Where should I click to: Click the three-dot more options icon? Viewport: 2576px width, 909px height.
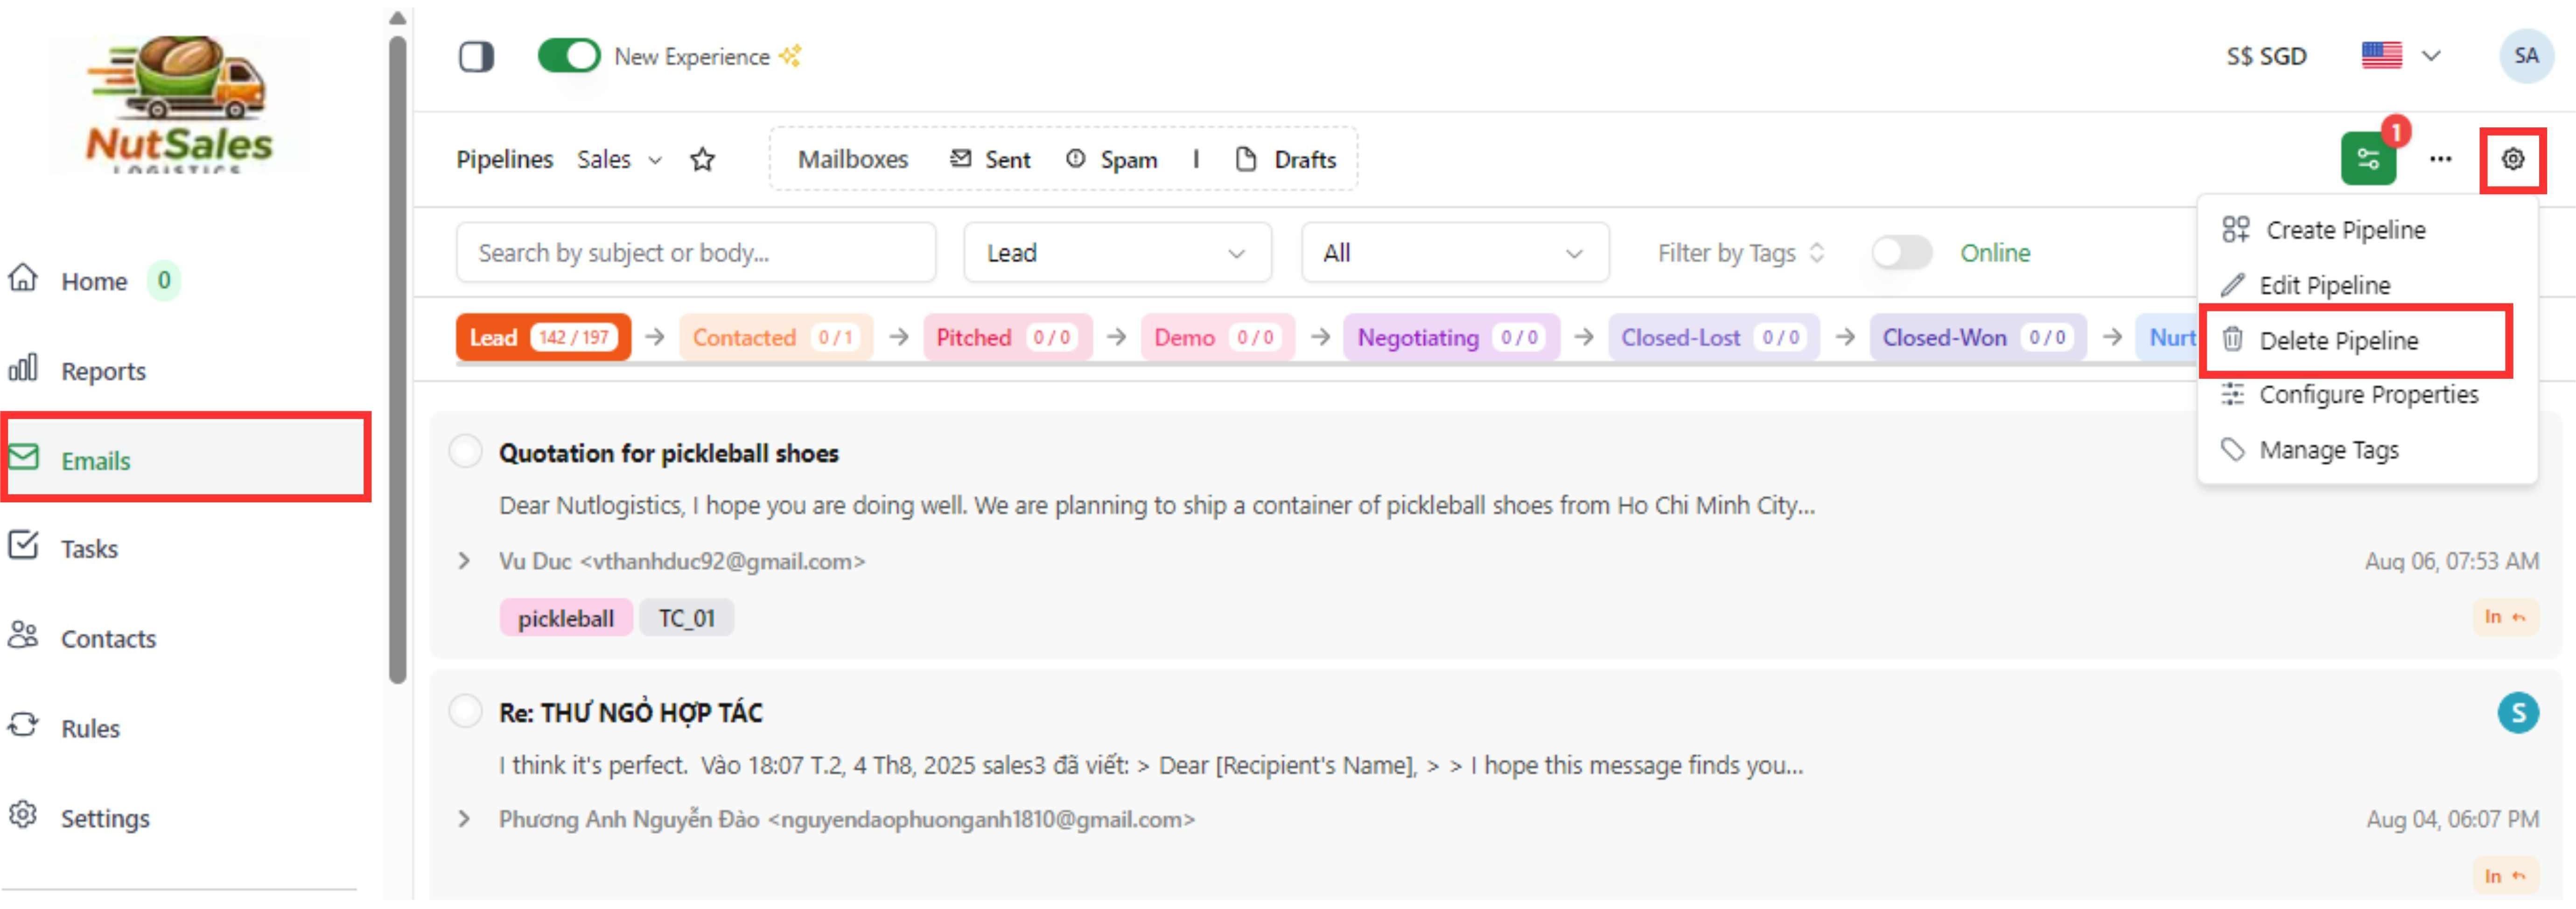click(x=2440, y=159)
